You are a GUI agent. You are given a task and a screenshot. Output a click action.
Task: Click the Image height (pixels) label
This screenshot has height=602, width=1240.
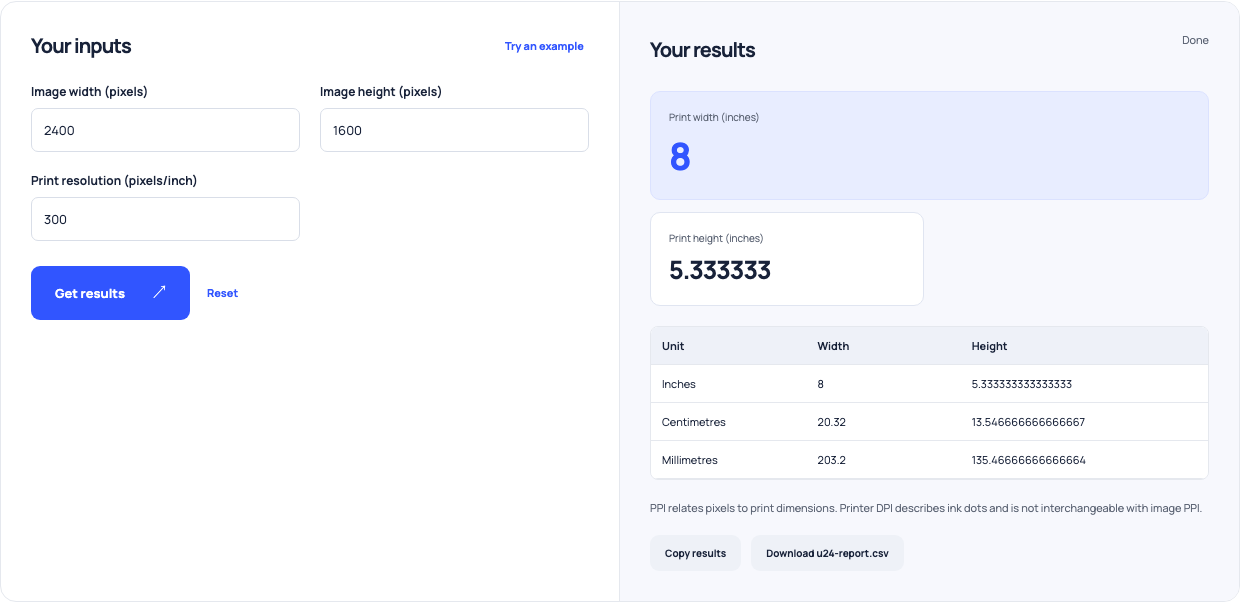381,92
